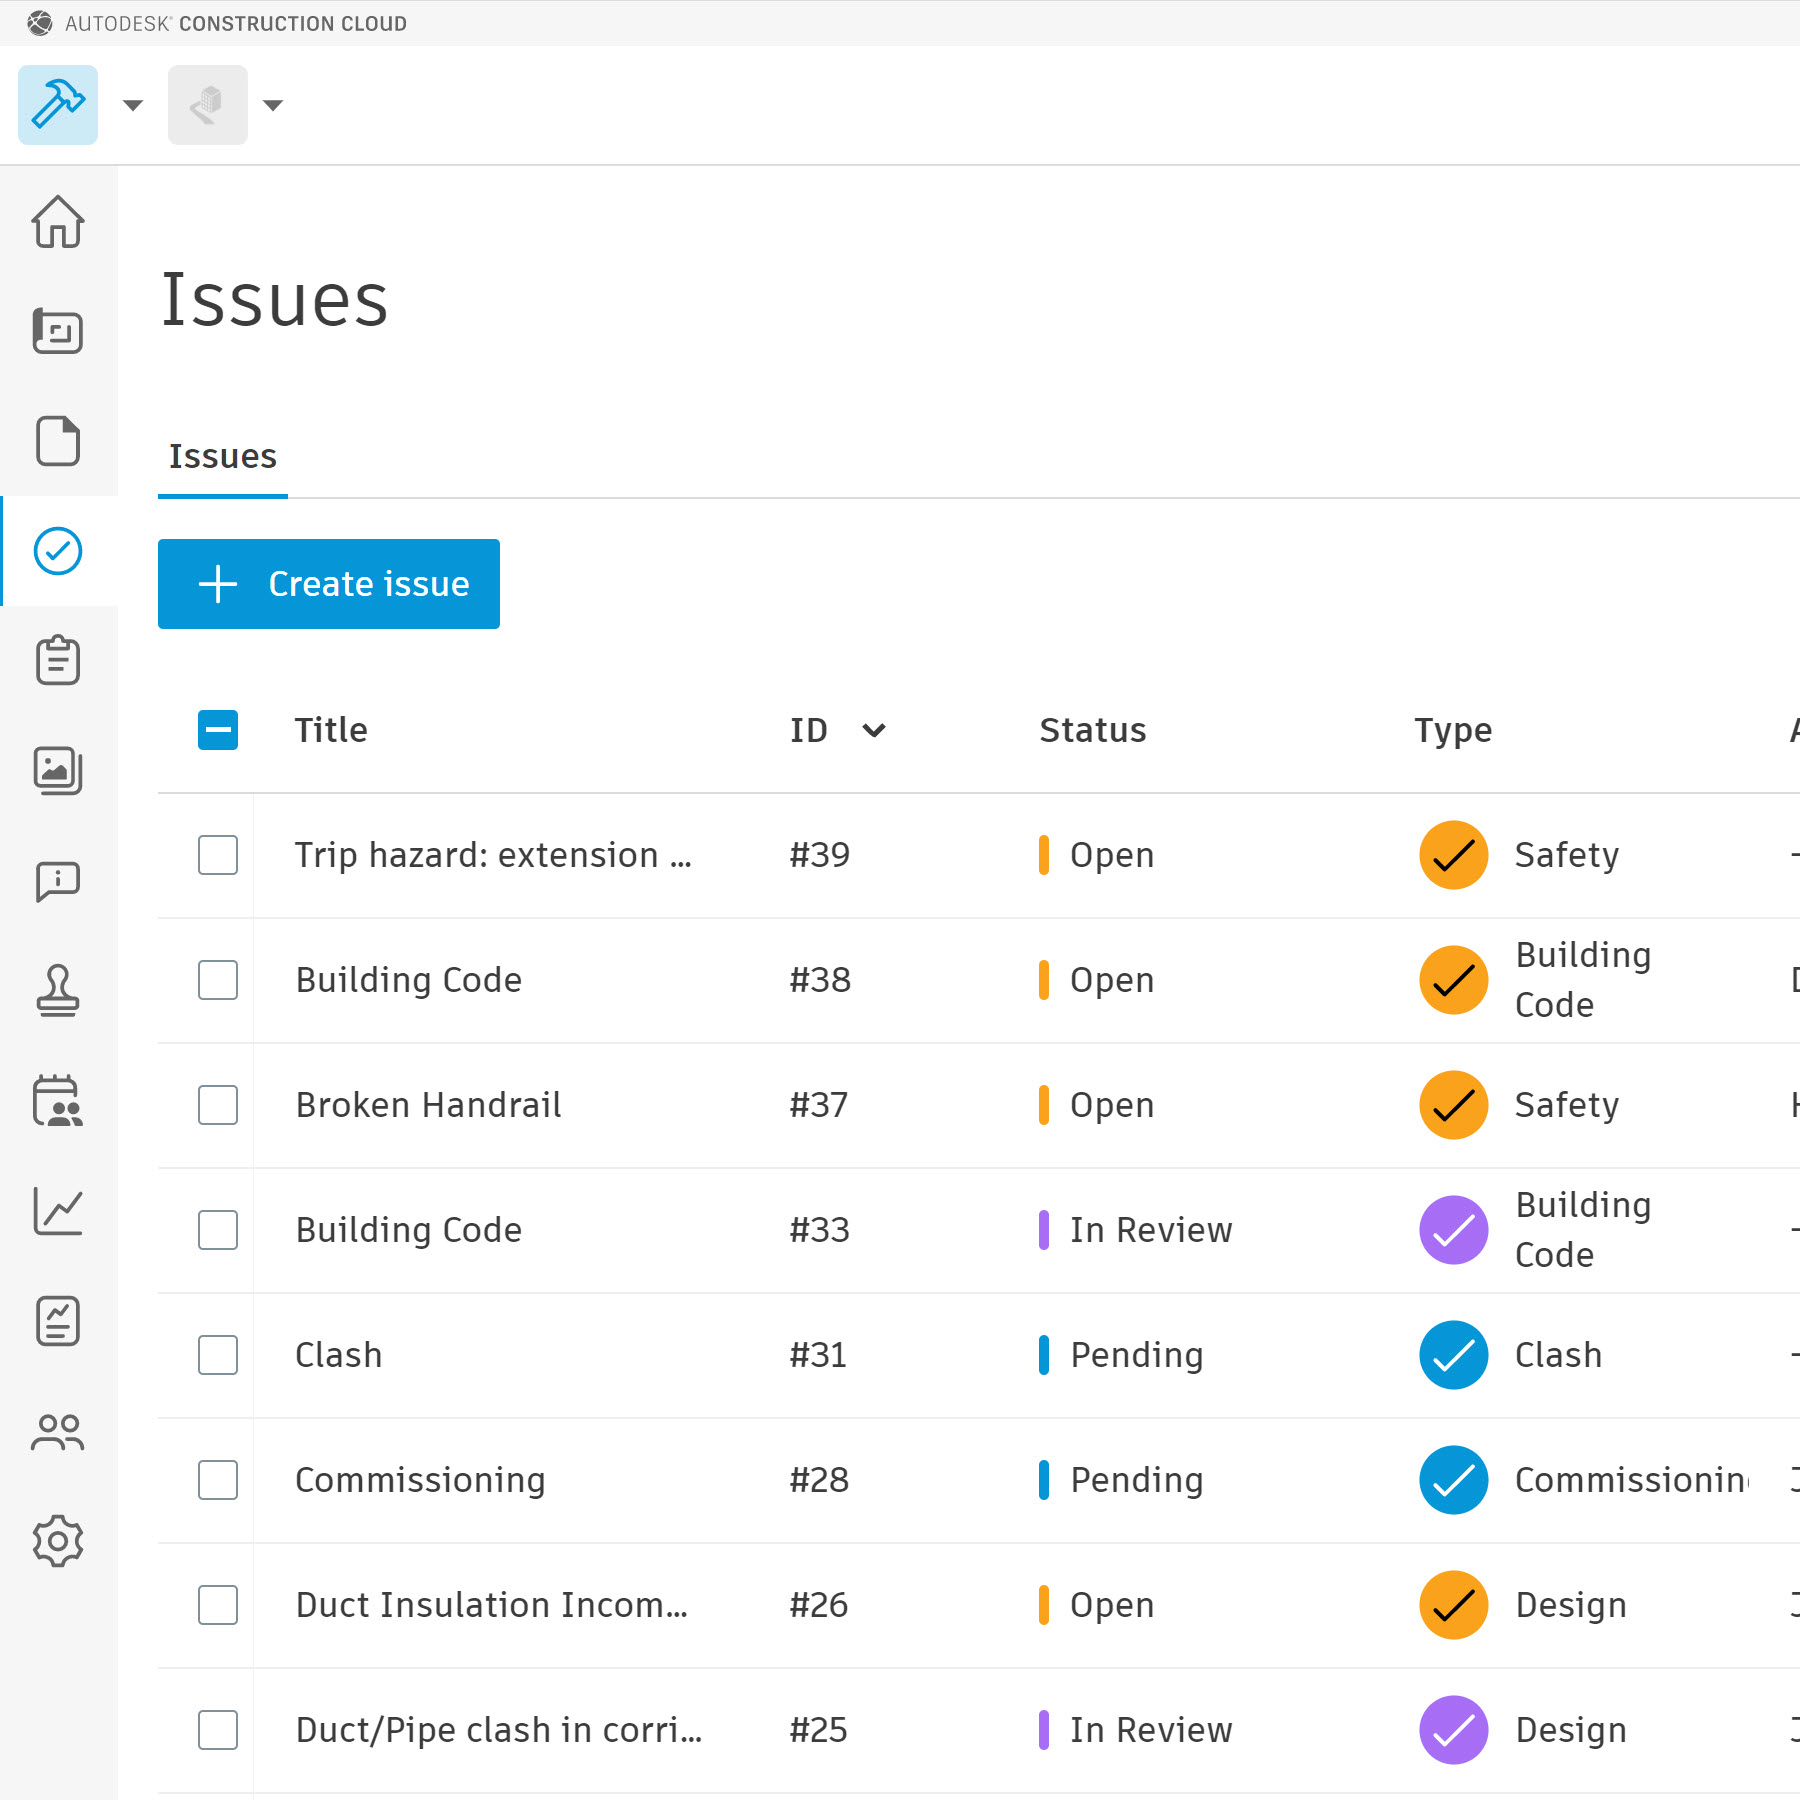1800x1800 pixels.
Task: Open the Files document icon
Action: tap(58, 441)
